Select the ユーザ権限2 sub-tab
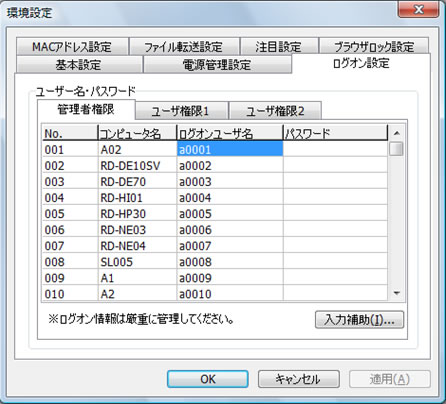Image resolution: width=446 pixels, height=404 pixels. click(x=275, y=111)
